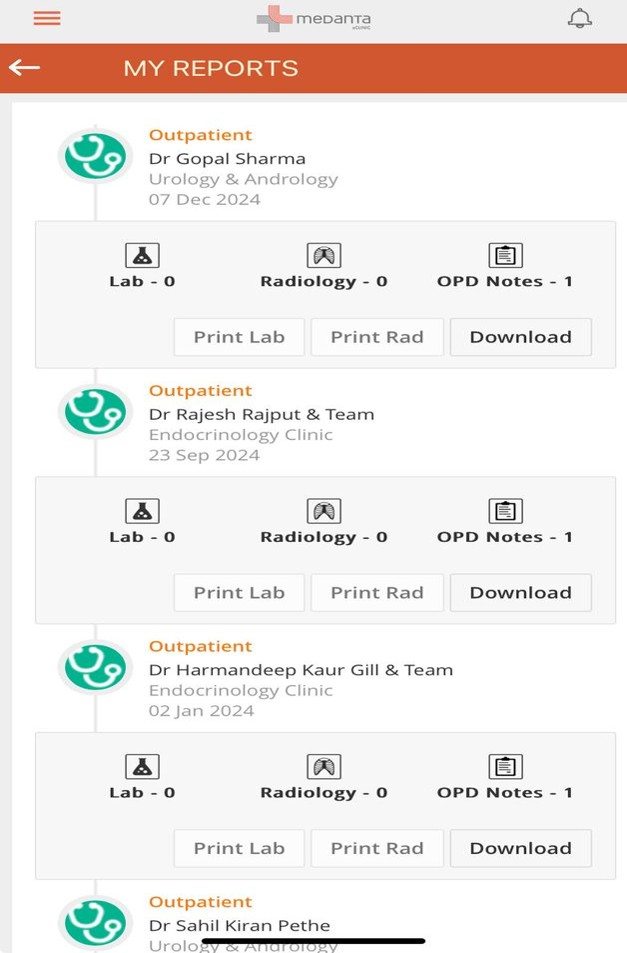Image resolution: width=627 pixels, height=953 pixels.
Task: Click Print Lab for 07 Dec 2024 visit
Action: (239, 337)
